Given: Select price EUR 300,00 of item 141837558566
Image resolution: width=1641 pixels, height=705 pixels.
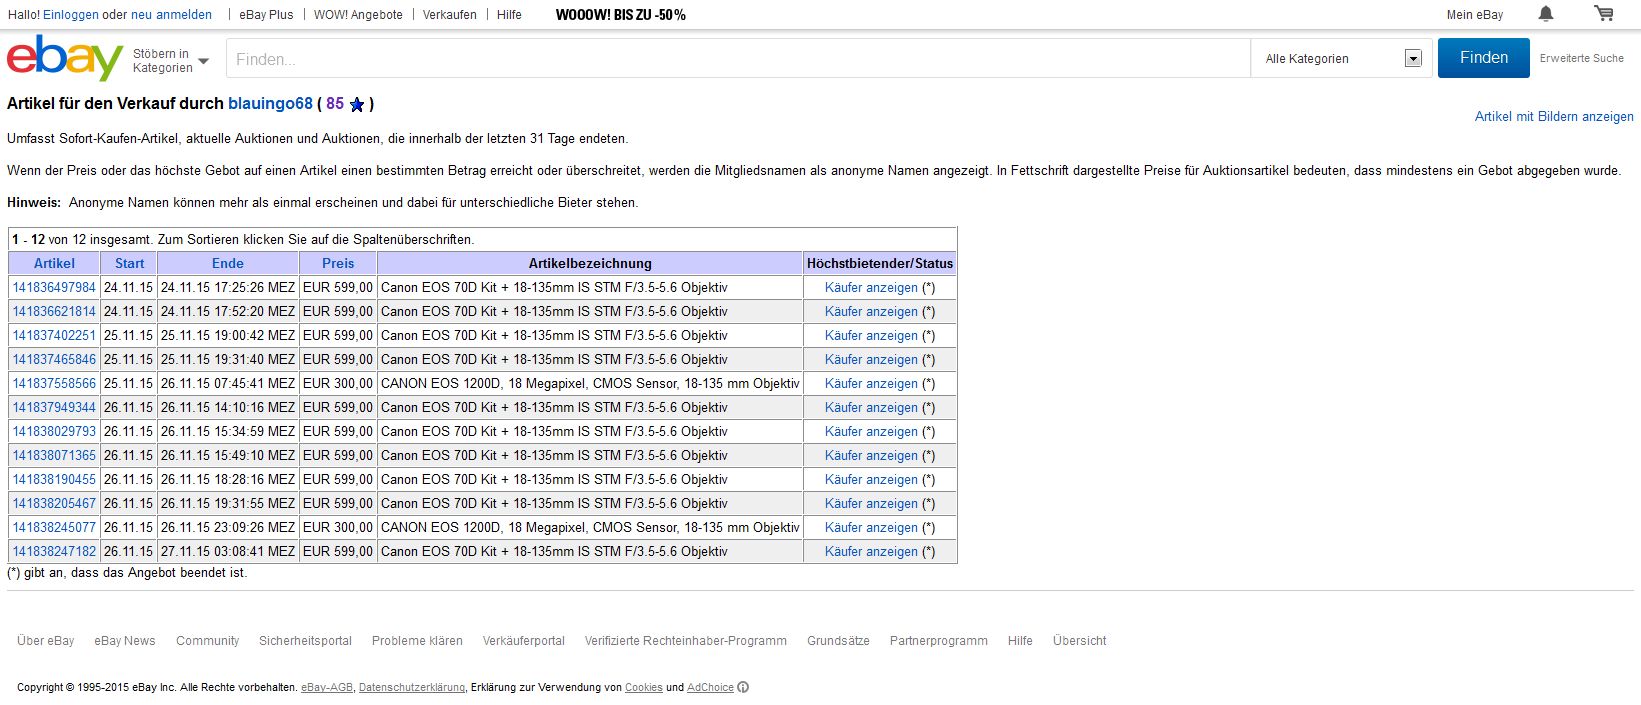Looking at the screenshot, I should (x=338, y=383).
